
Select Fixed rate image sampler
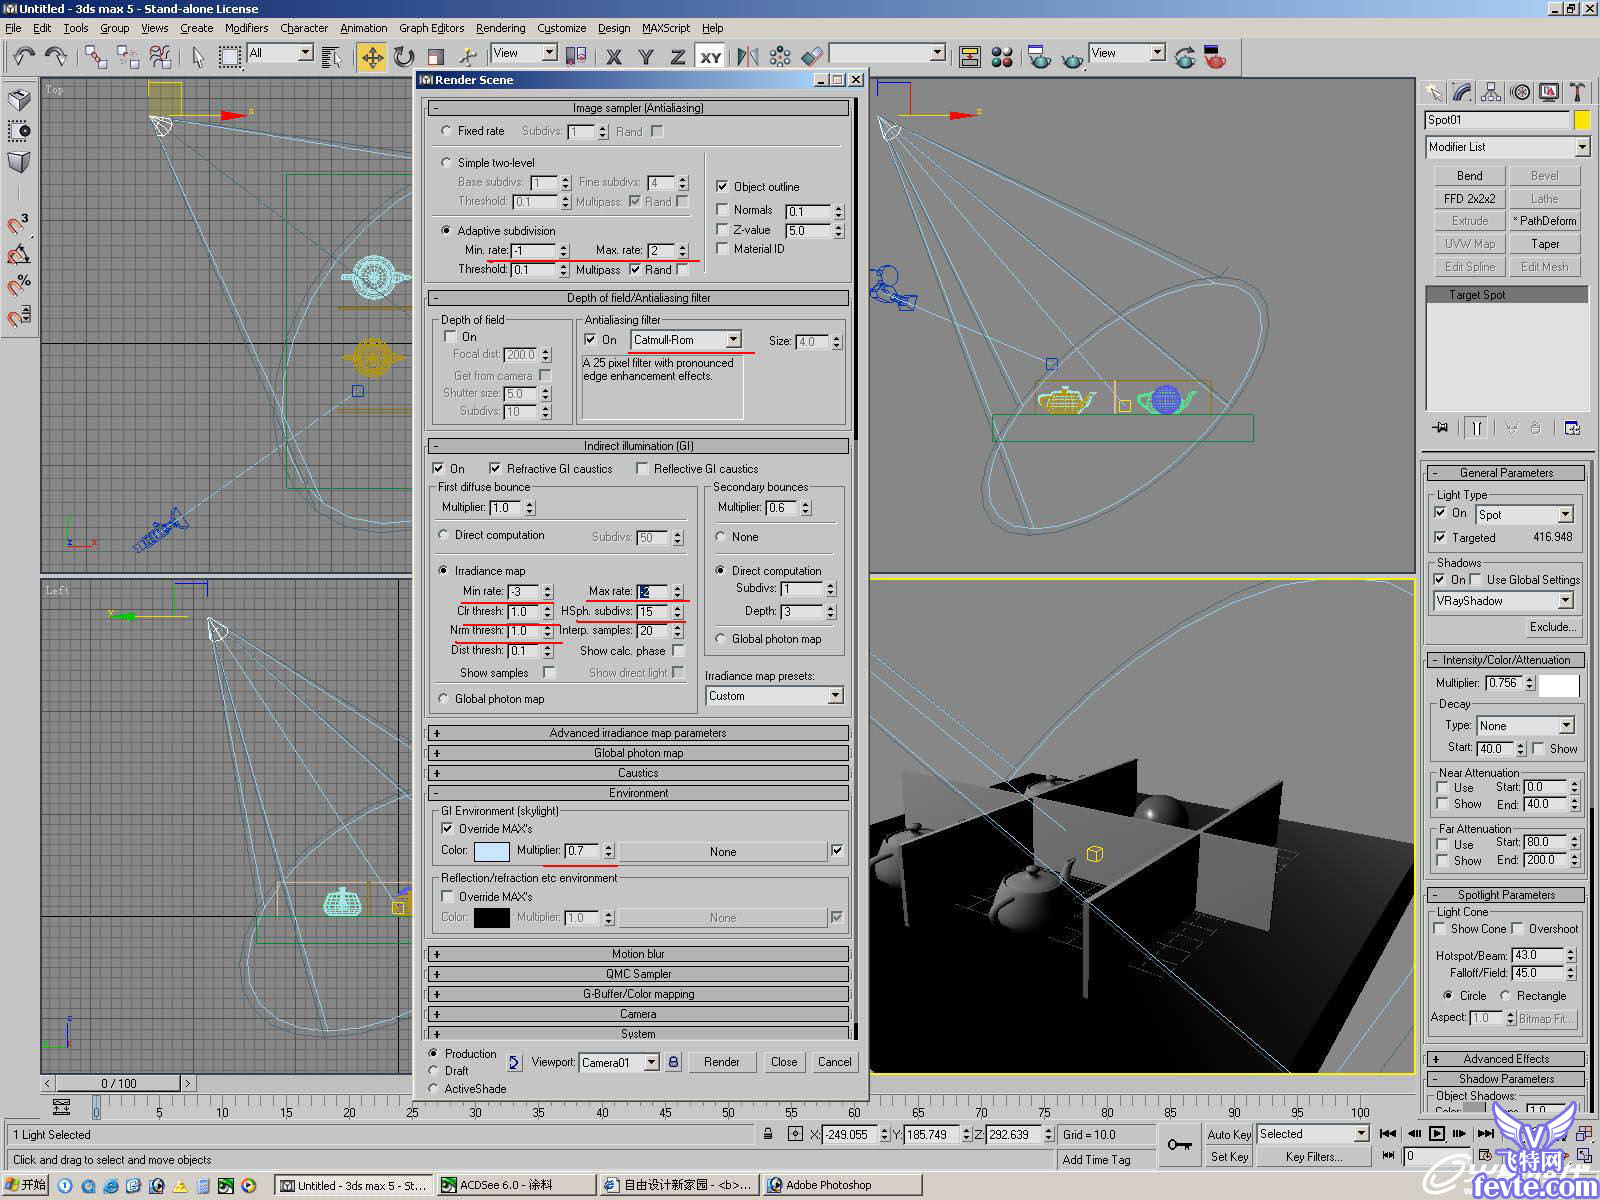(x=446, y=131)
